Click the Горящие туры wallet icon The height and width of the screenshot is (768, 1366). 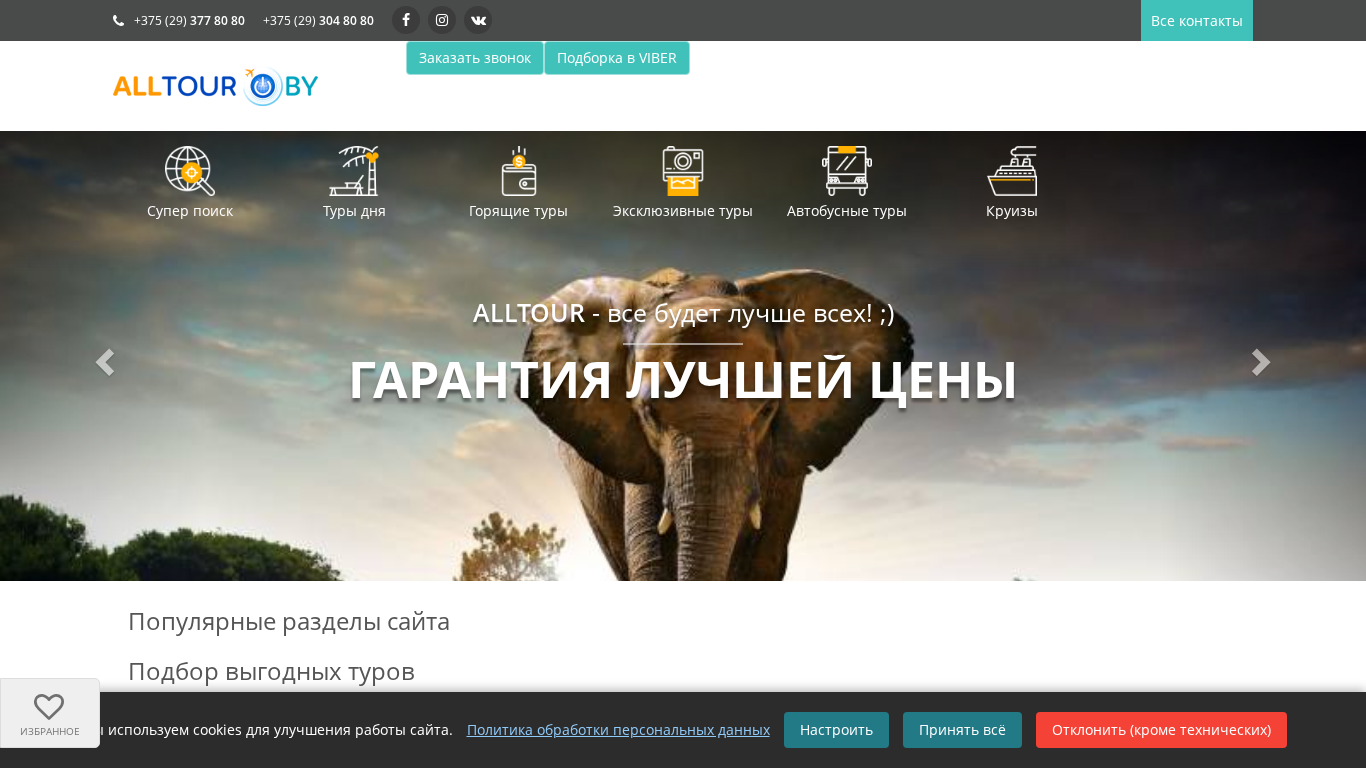coord(518,171)
